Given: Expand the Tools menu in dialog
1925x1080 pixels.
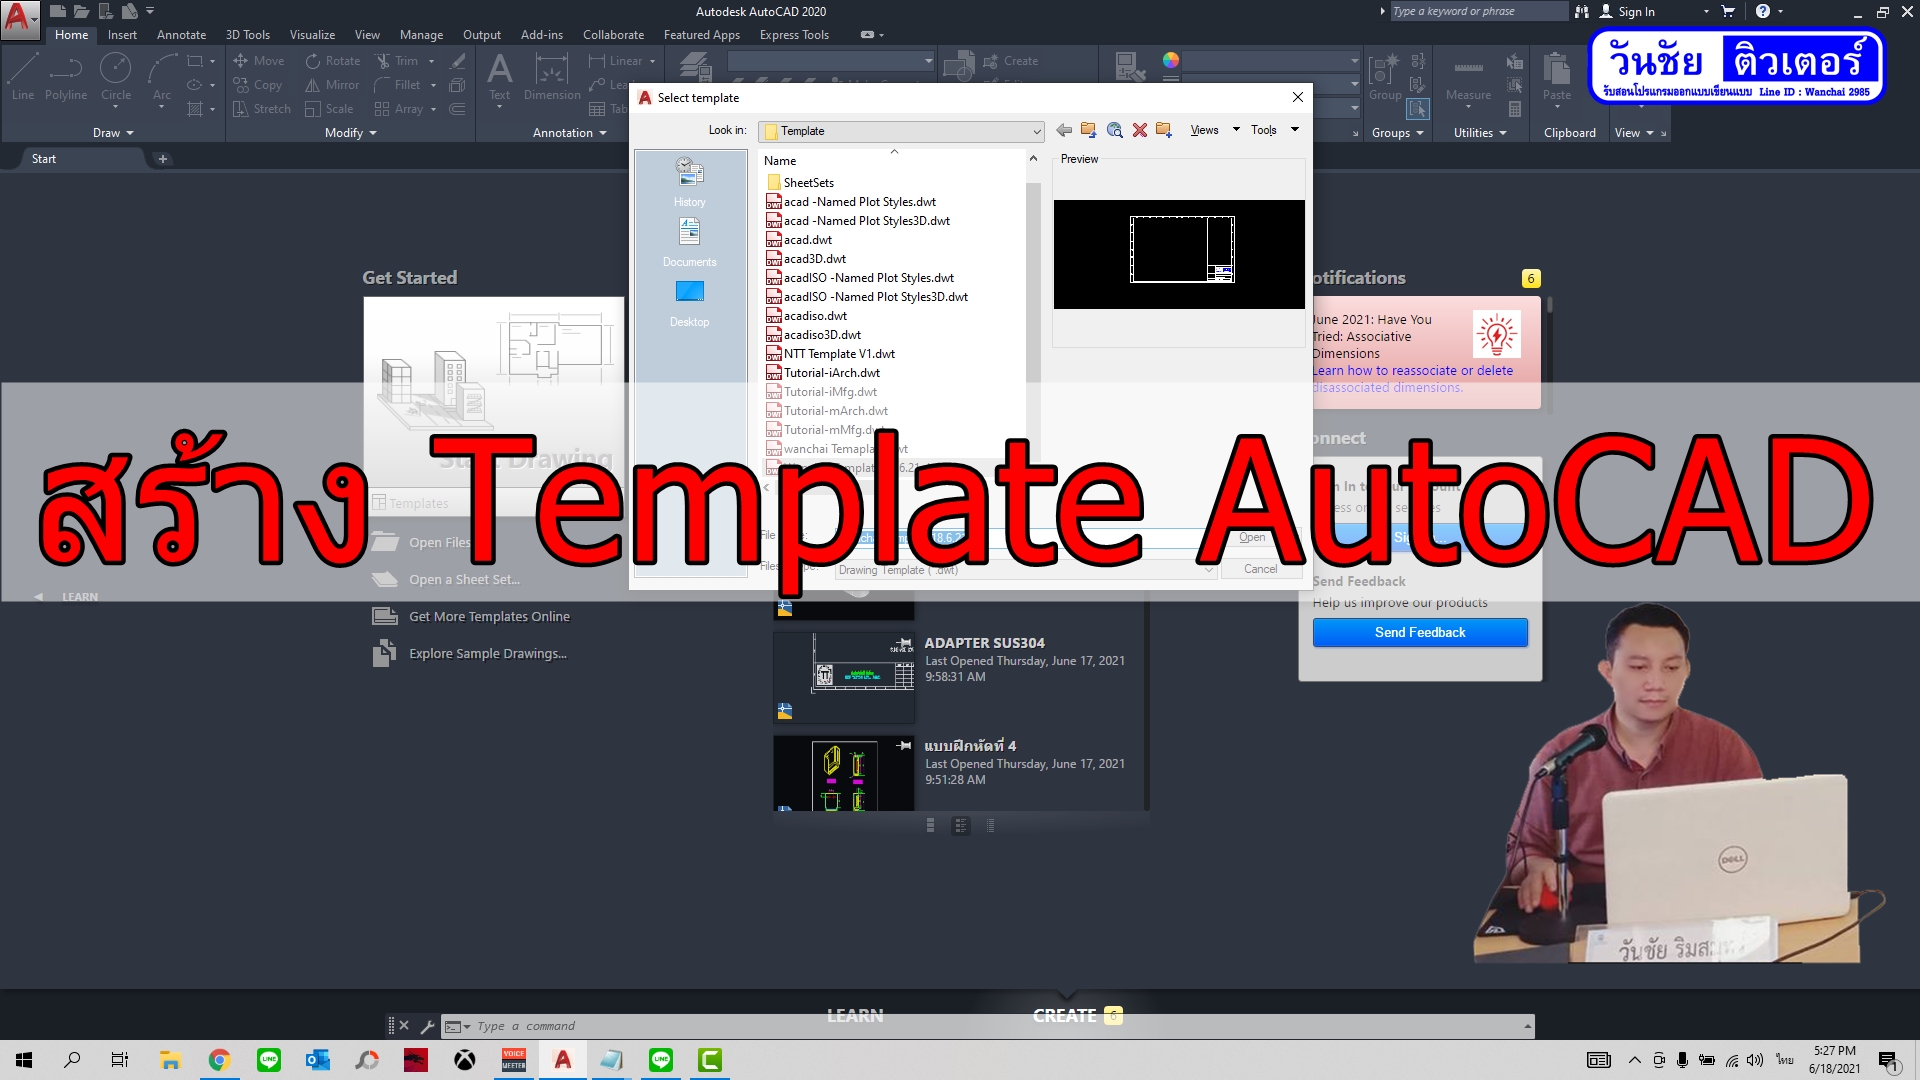Looking at the screenshot, I should [1275, 130].
